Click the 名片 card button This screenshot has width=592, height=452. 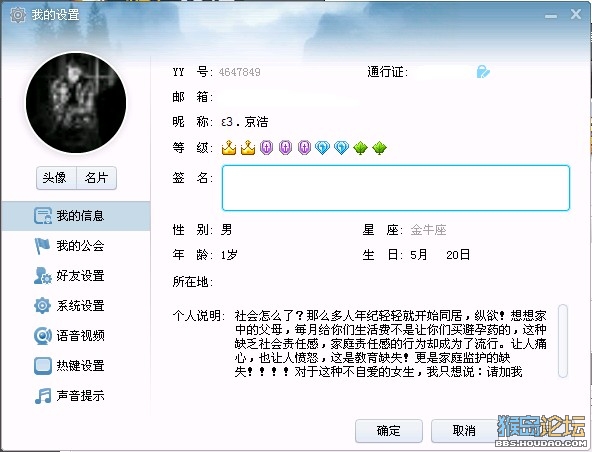(x=96, y=177)
